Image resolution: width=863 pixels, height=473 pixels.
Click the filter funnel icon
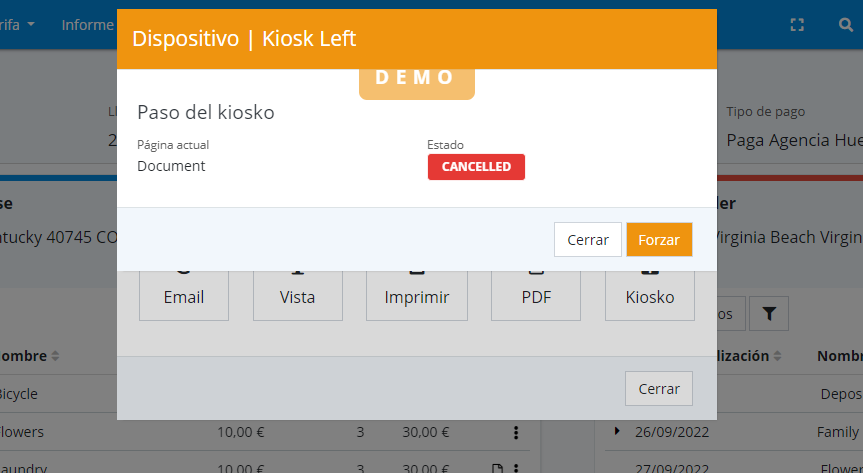[x=769, y=314]
